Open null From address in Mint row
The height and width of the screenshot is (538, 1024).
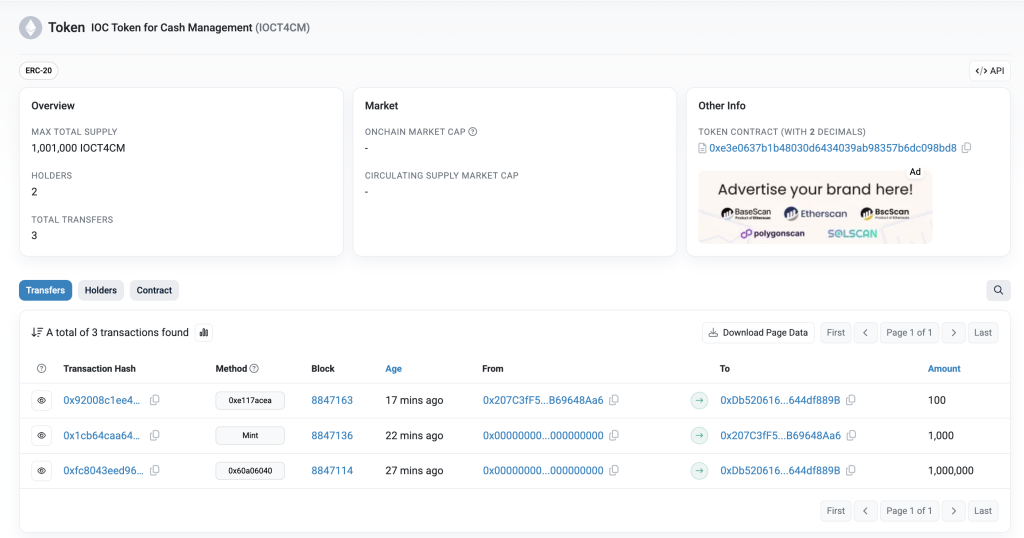[543, 435]
